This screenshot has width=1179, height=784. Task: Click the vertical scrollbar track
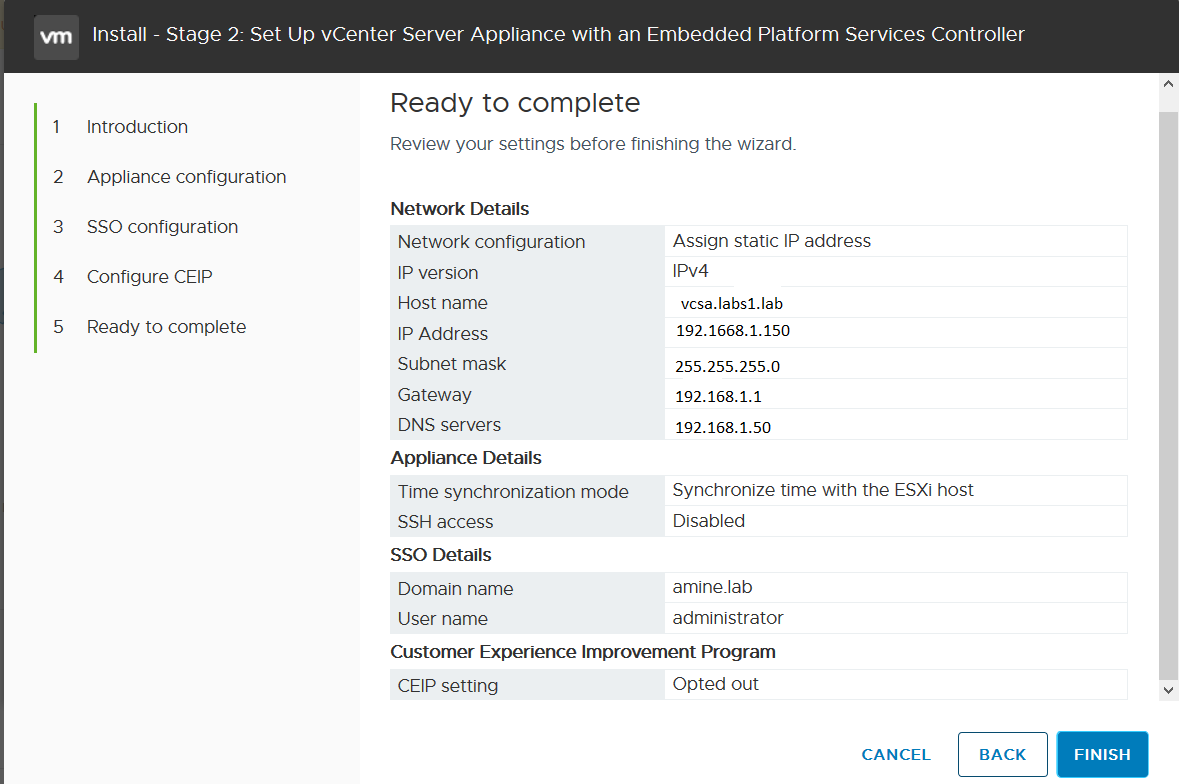(1167, 400)
